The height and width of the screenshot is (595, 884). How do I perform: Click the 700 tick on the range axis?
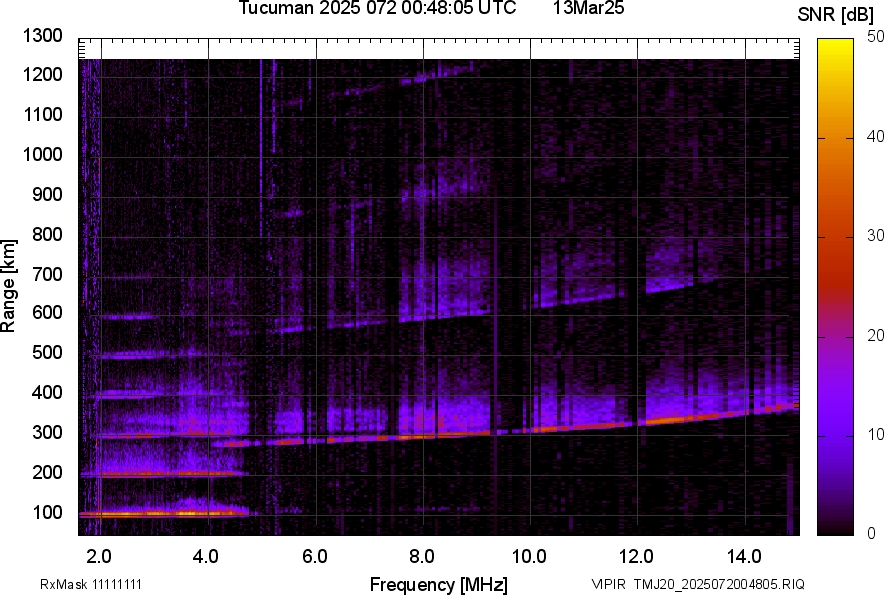pyautogui.click(x=49, y=274)
